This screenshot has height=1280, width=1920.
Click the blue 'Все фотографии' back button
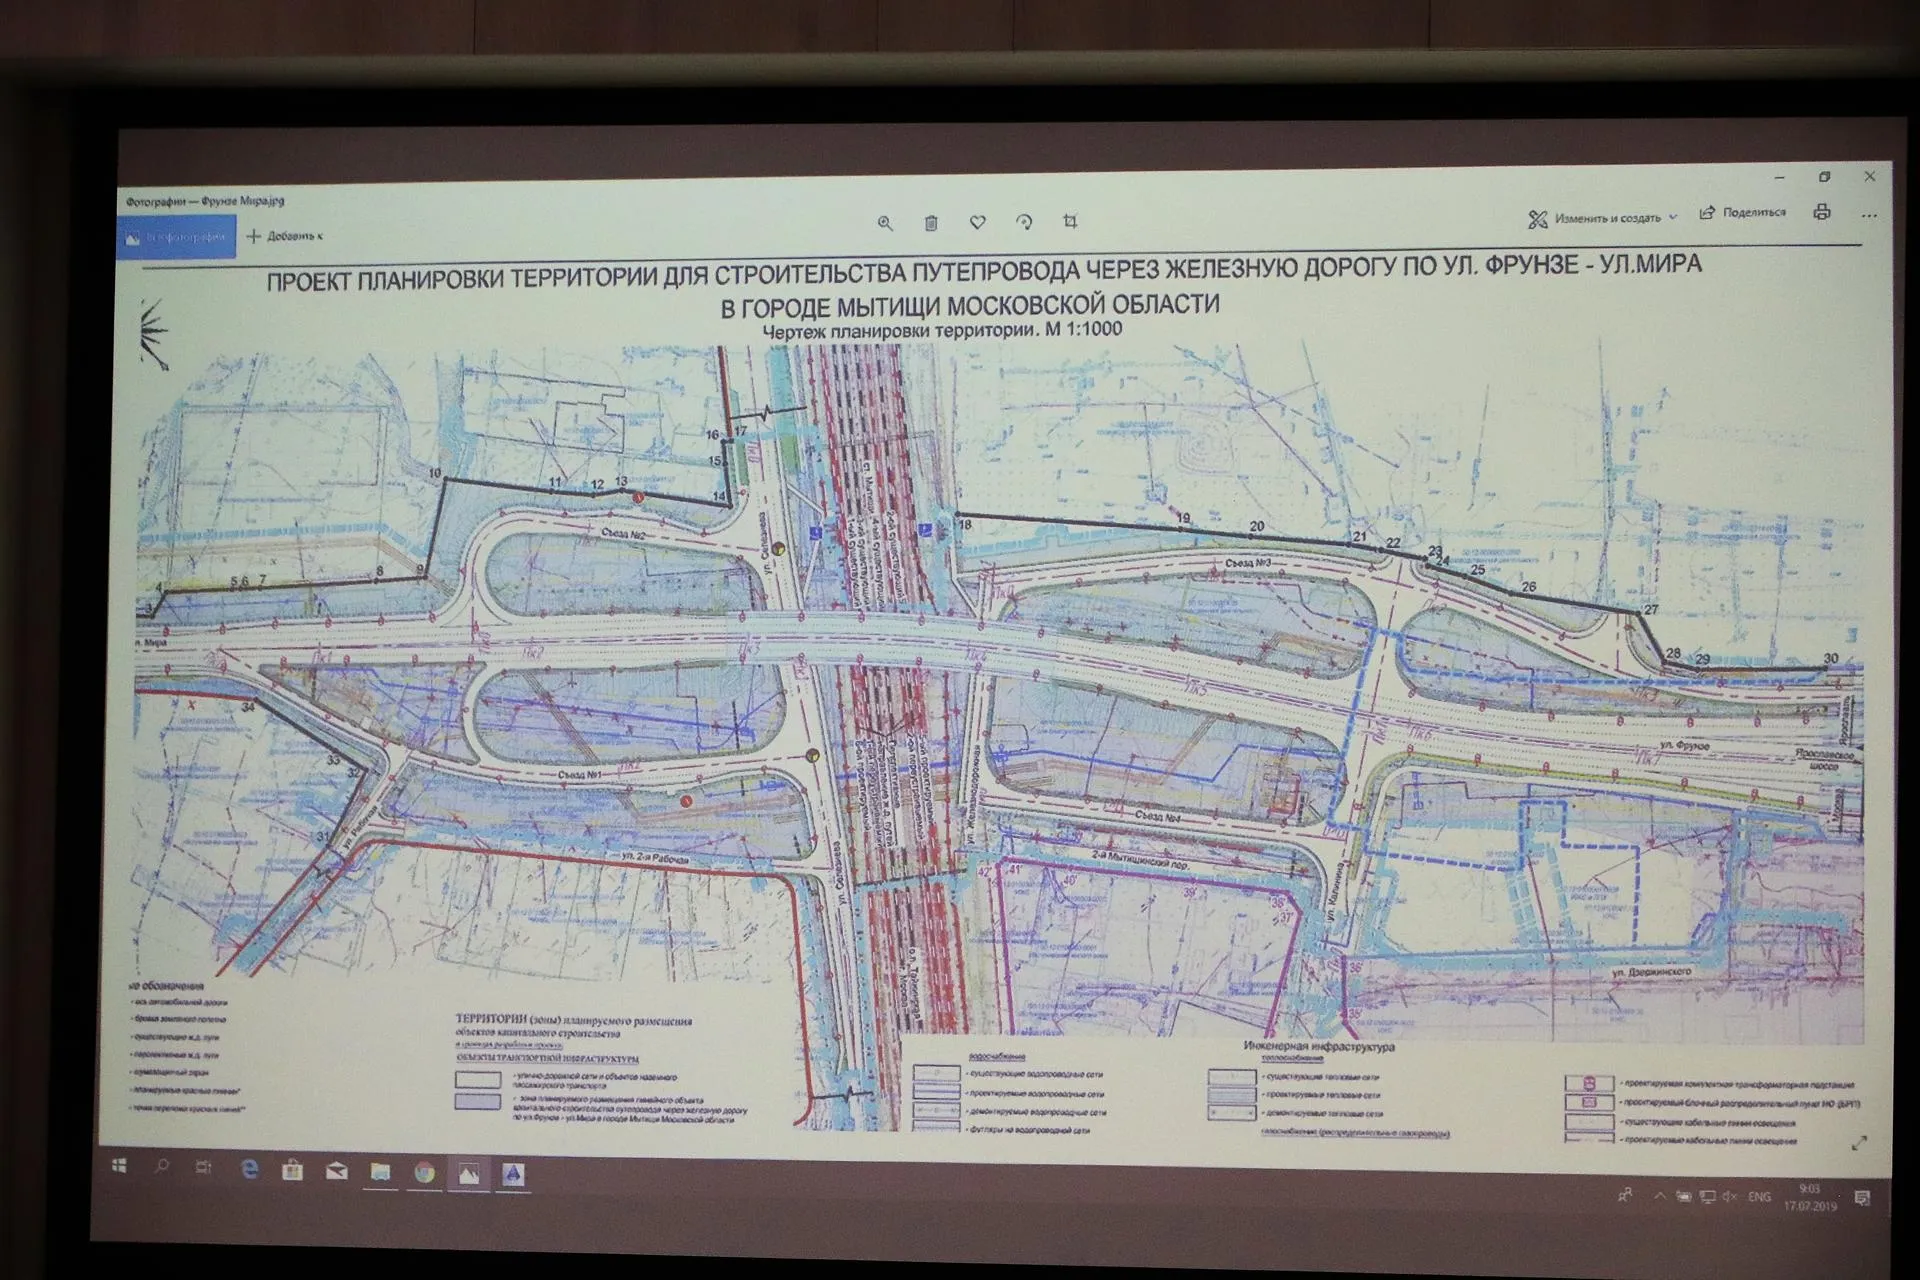[176, 238]
